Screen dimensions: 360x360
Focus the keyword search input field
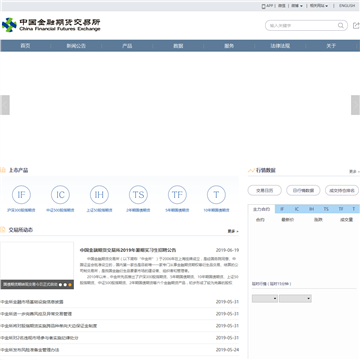302,25
